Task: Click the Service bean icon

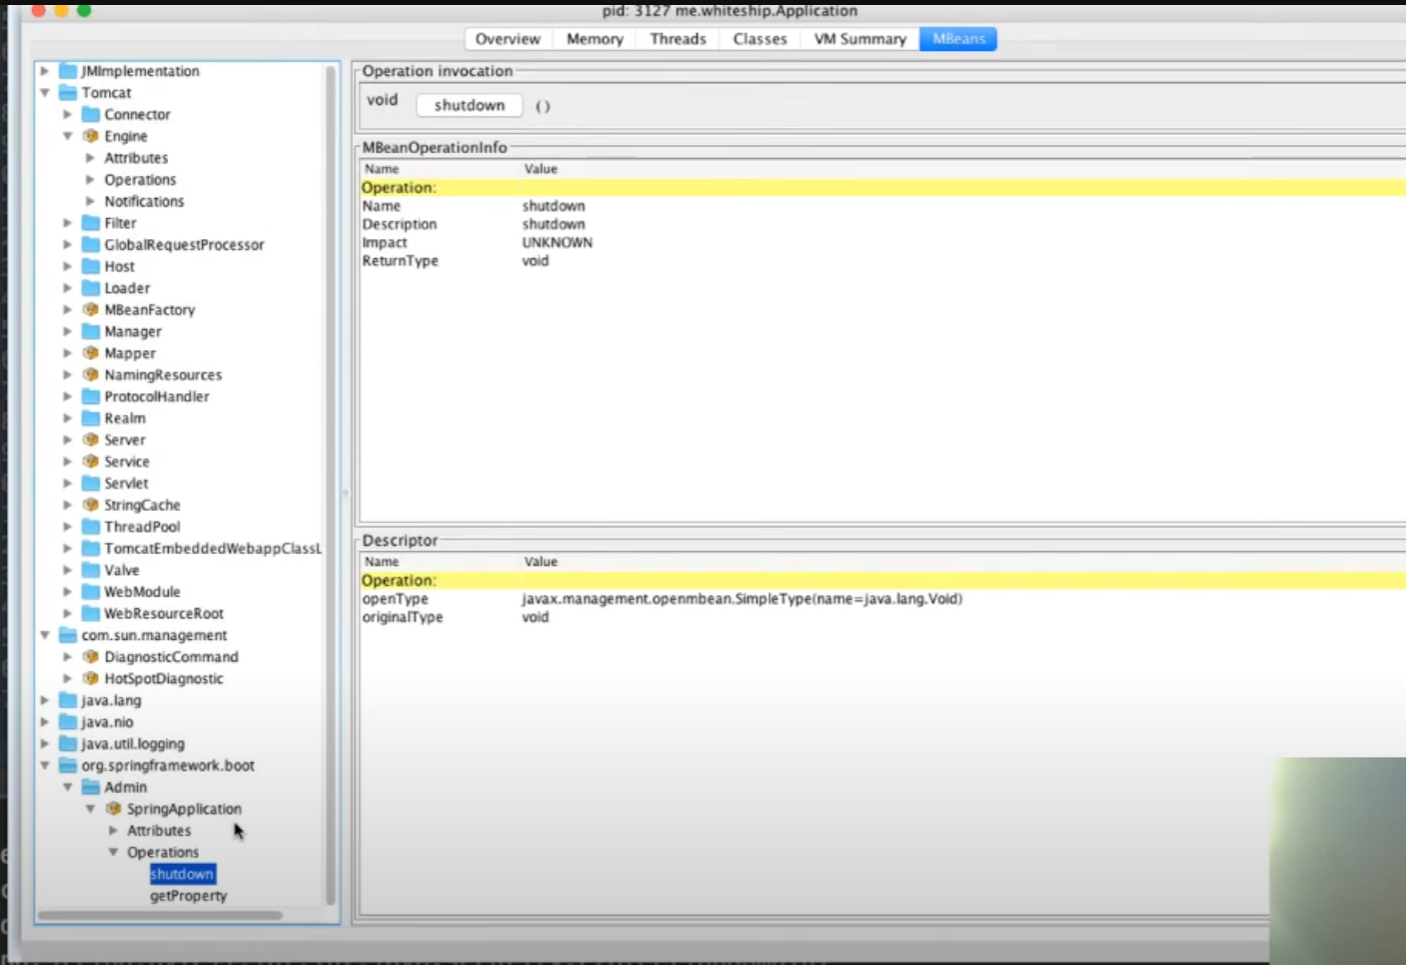Action: tap(91, 462)
